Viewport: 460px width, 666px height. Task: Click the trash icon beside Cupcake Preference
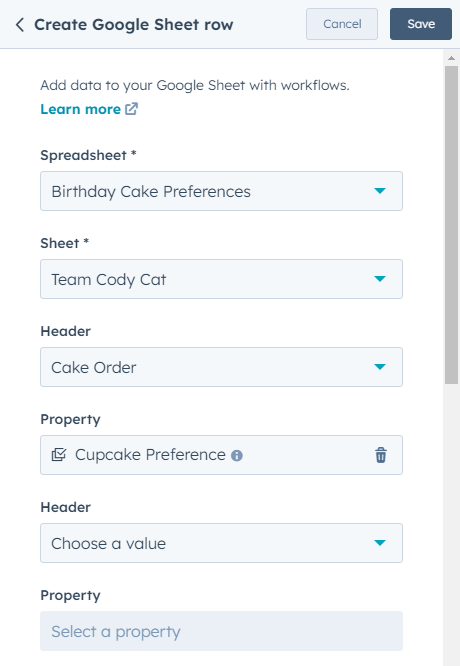[381, 455]
